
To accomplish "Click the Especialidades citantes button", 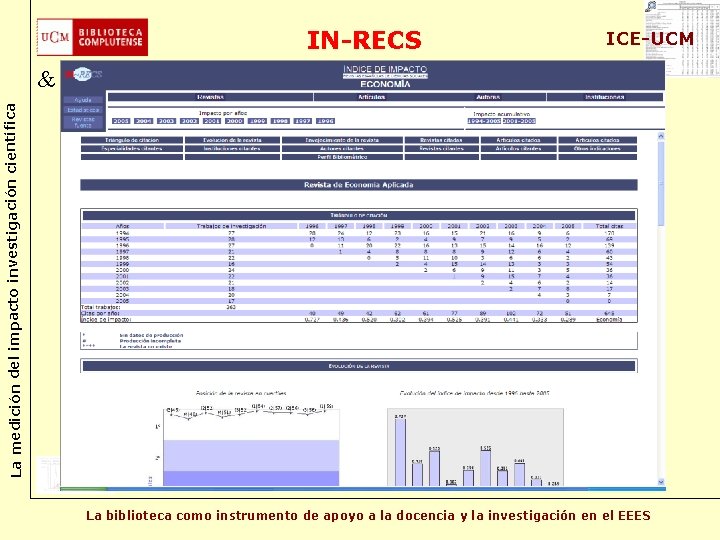I will tap(132, 149).
